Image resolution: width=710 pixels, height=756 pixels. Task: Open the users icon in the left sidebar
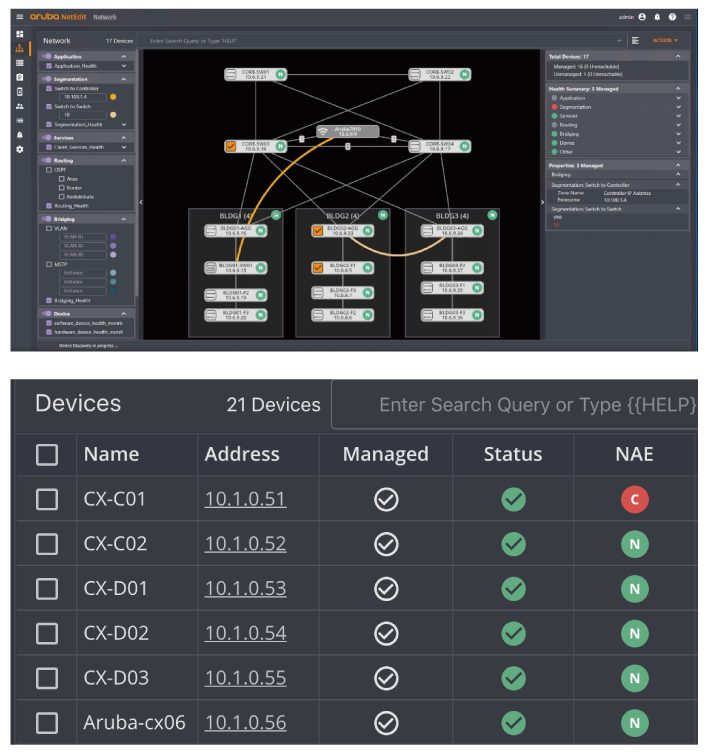(x=19, y=106)
